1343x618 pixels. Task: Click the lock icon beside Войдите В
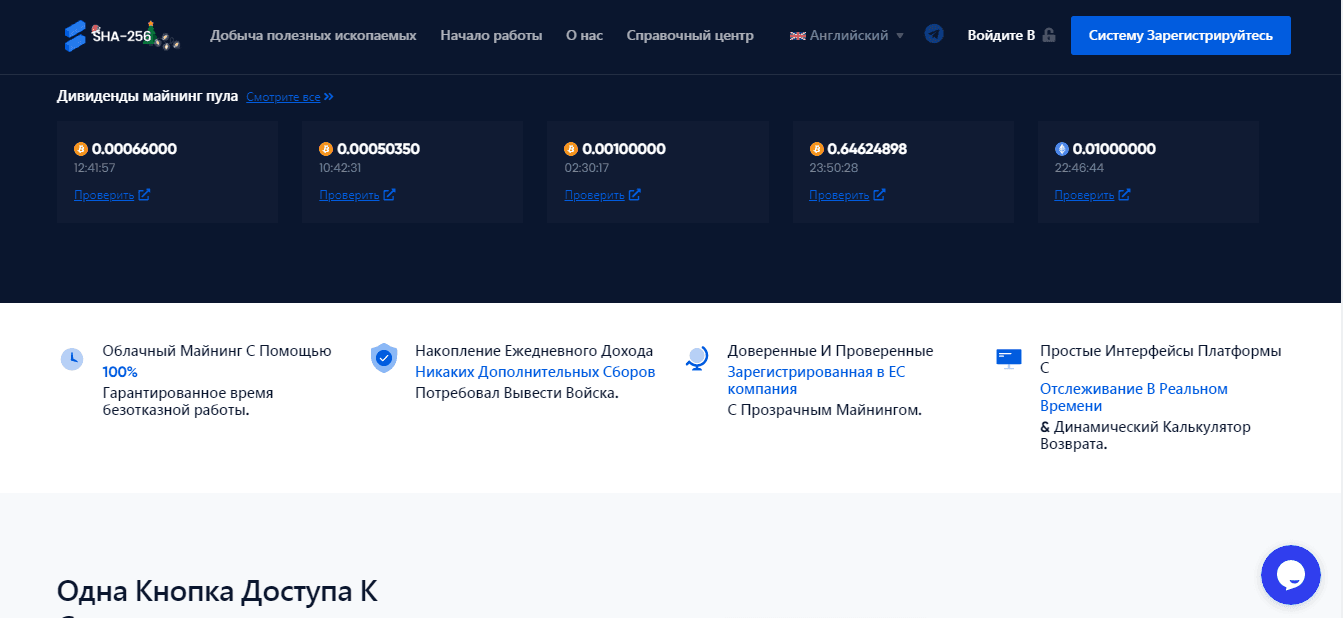pyautogui.click(x=1048, y=35)
